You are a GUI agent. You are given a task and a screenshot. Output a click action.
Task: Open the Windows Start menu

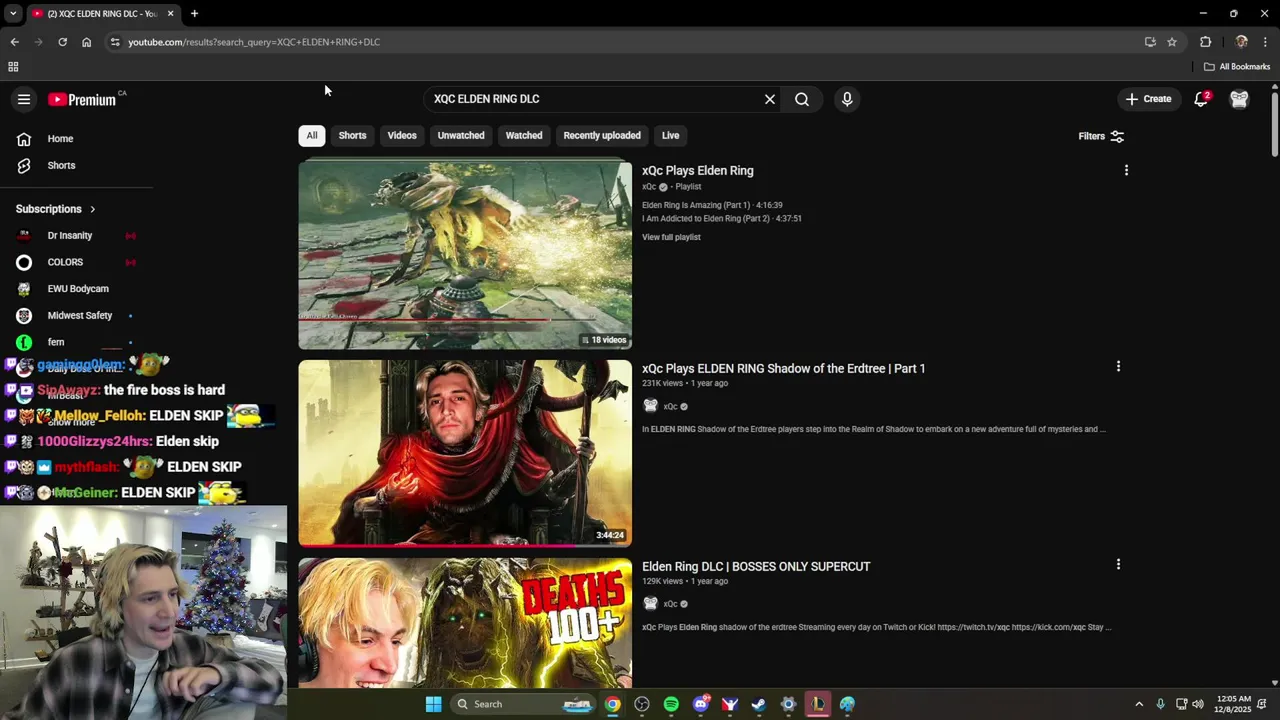[433, 704]
